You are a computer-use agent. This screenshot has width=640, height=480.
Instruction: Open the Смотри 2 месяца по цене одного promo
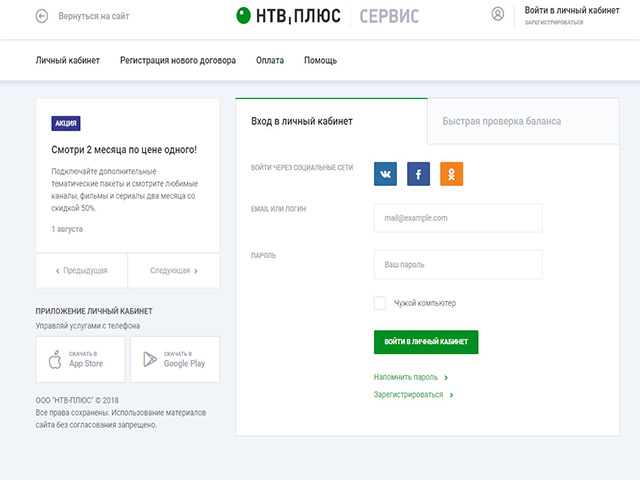click(124, 150)
